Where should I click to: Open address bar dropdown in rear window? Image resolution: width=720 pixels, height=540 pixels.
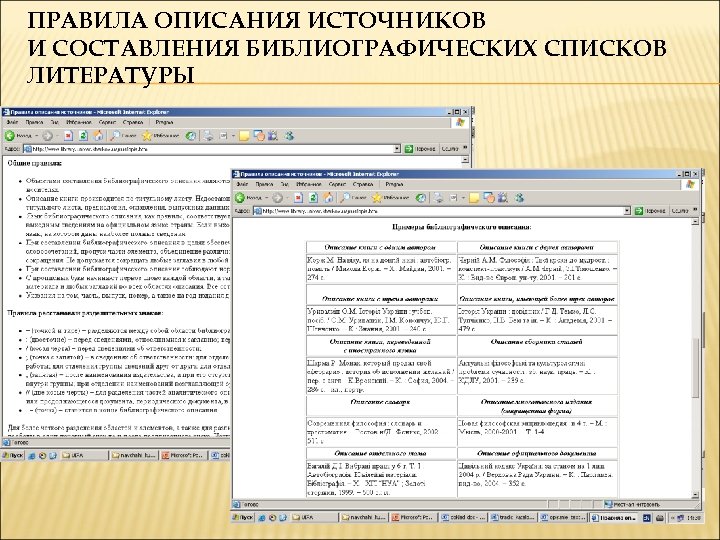397,149
